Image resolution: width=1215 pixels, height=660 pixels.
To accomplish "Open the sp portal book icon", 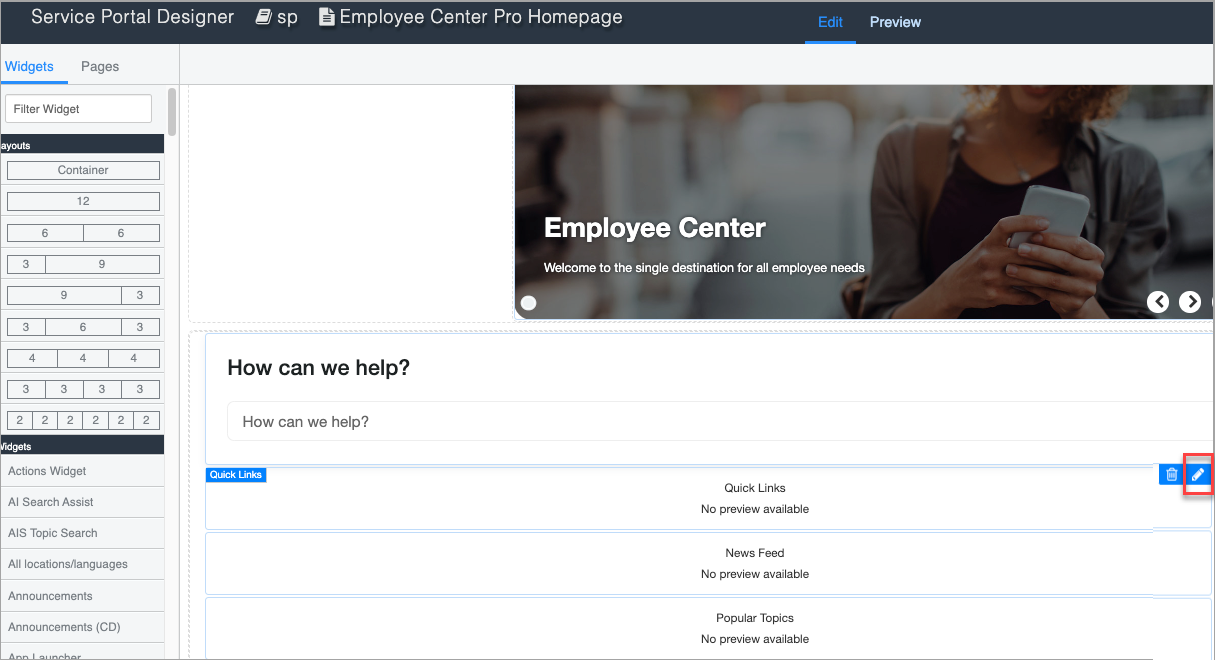I will 264,17.
